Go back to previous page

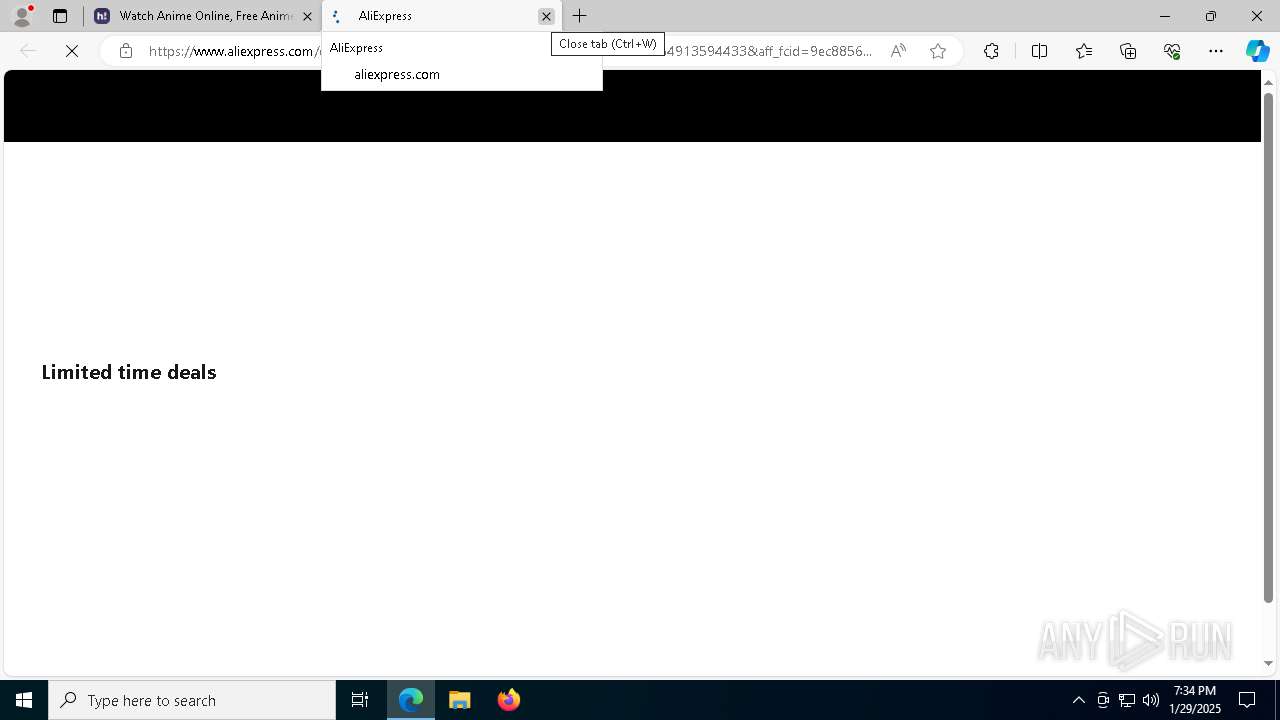28,51
